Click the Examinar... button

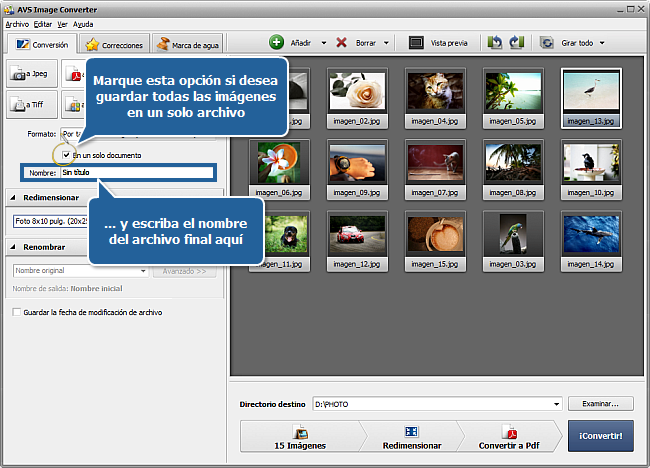click(600, 404)
